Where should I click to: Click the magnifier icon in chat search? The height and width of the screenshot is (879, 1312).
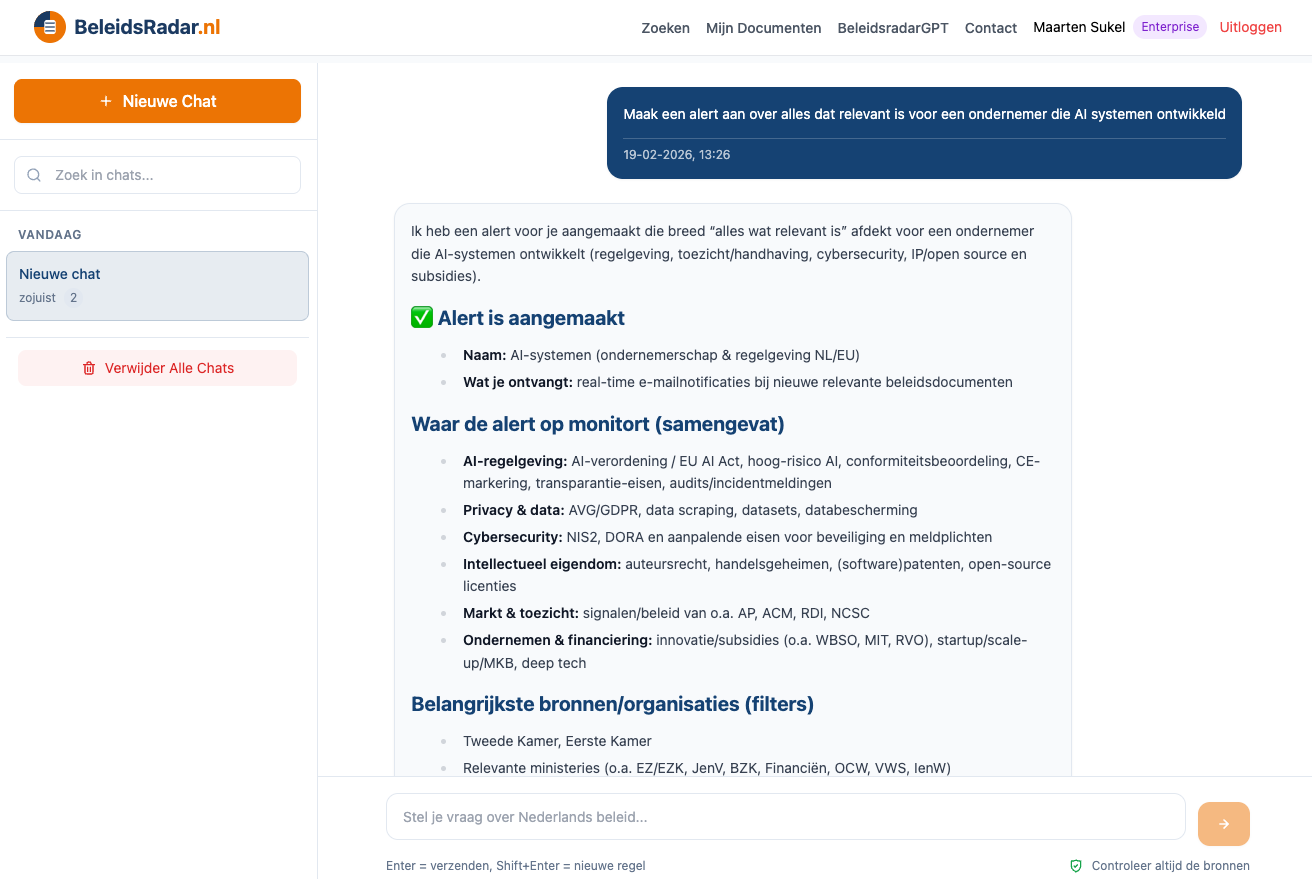tap(34, 174)
